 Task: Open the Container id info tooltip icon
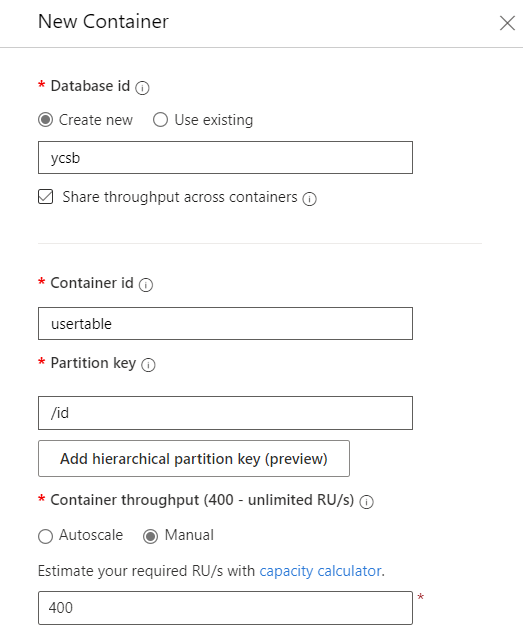coord(146,284)
